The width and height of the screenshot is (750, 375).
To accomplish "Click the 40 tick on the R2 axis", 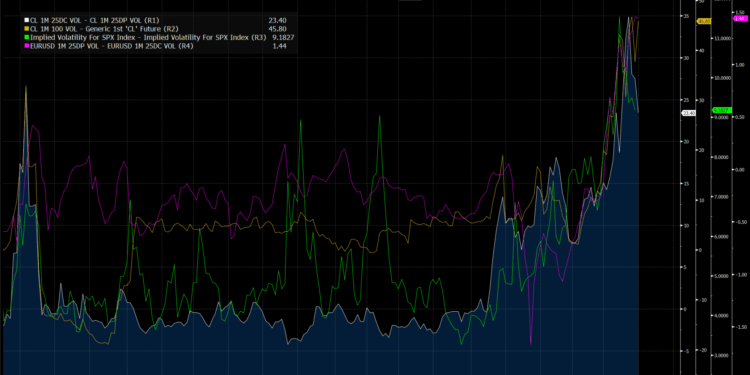I will tap(702, 50).
